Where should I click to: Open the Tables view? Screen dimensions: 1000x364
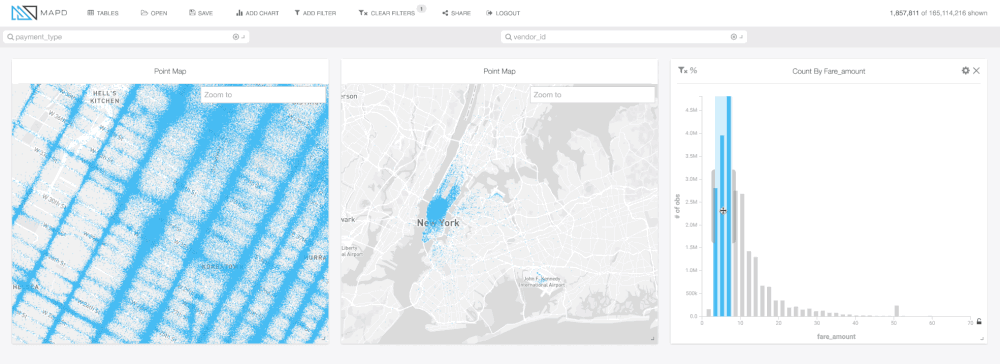(x=103, y=13)
